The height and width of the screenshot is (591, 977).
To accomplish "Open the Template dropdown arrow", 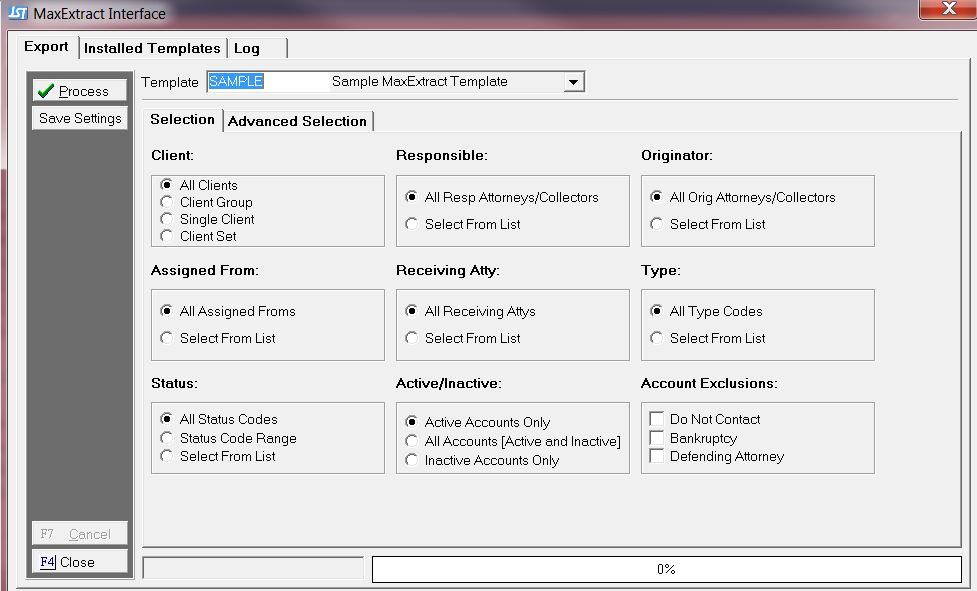I will tap(573, 82).
